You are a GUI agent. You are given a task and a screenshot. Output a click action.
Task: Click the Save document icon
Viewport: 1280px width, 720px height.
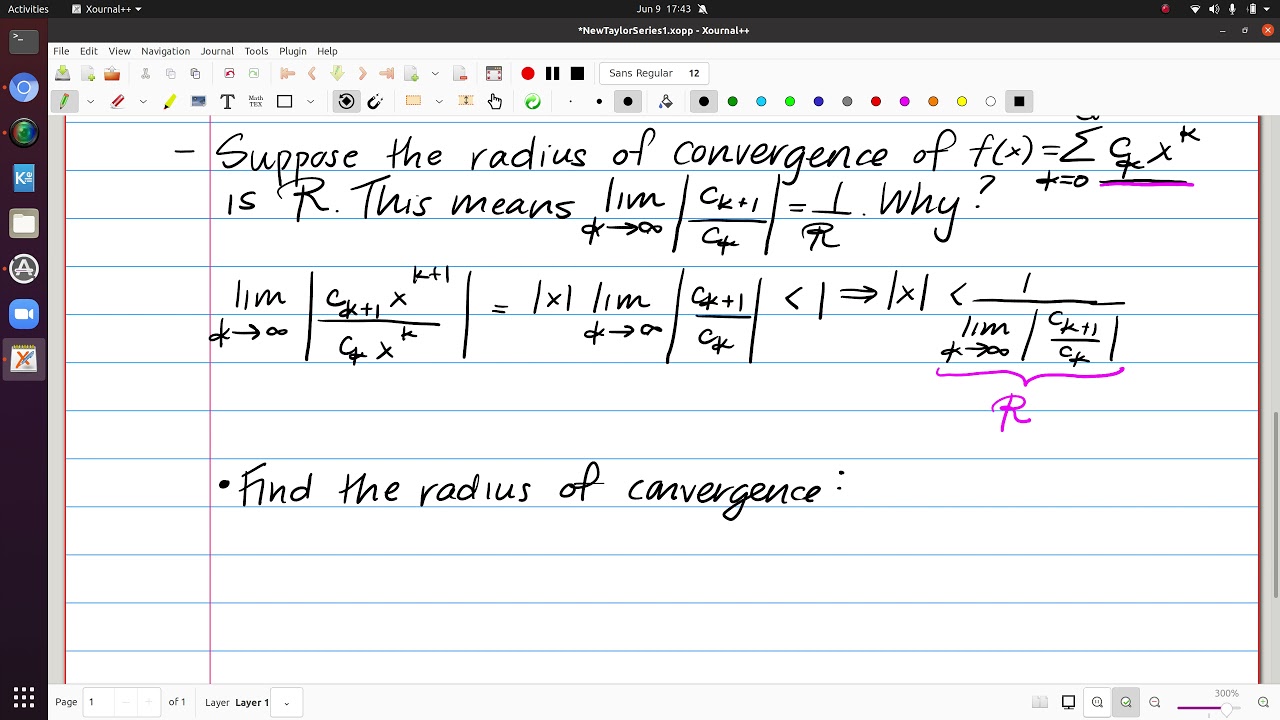pos(63,73)
